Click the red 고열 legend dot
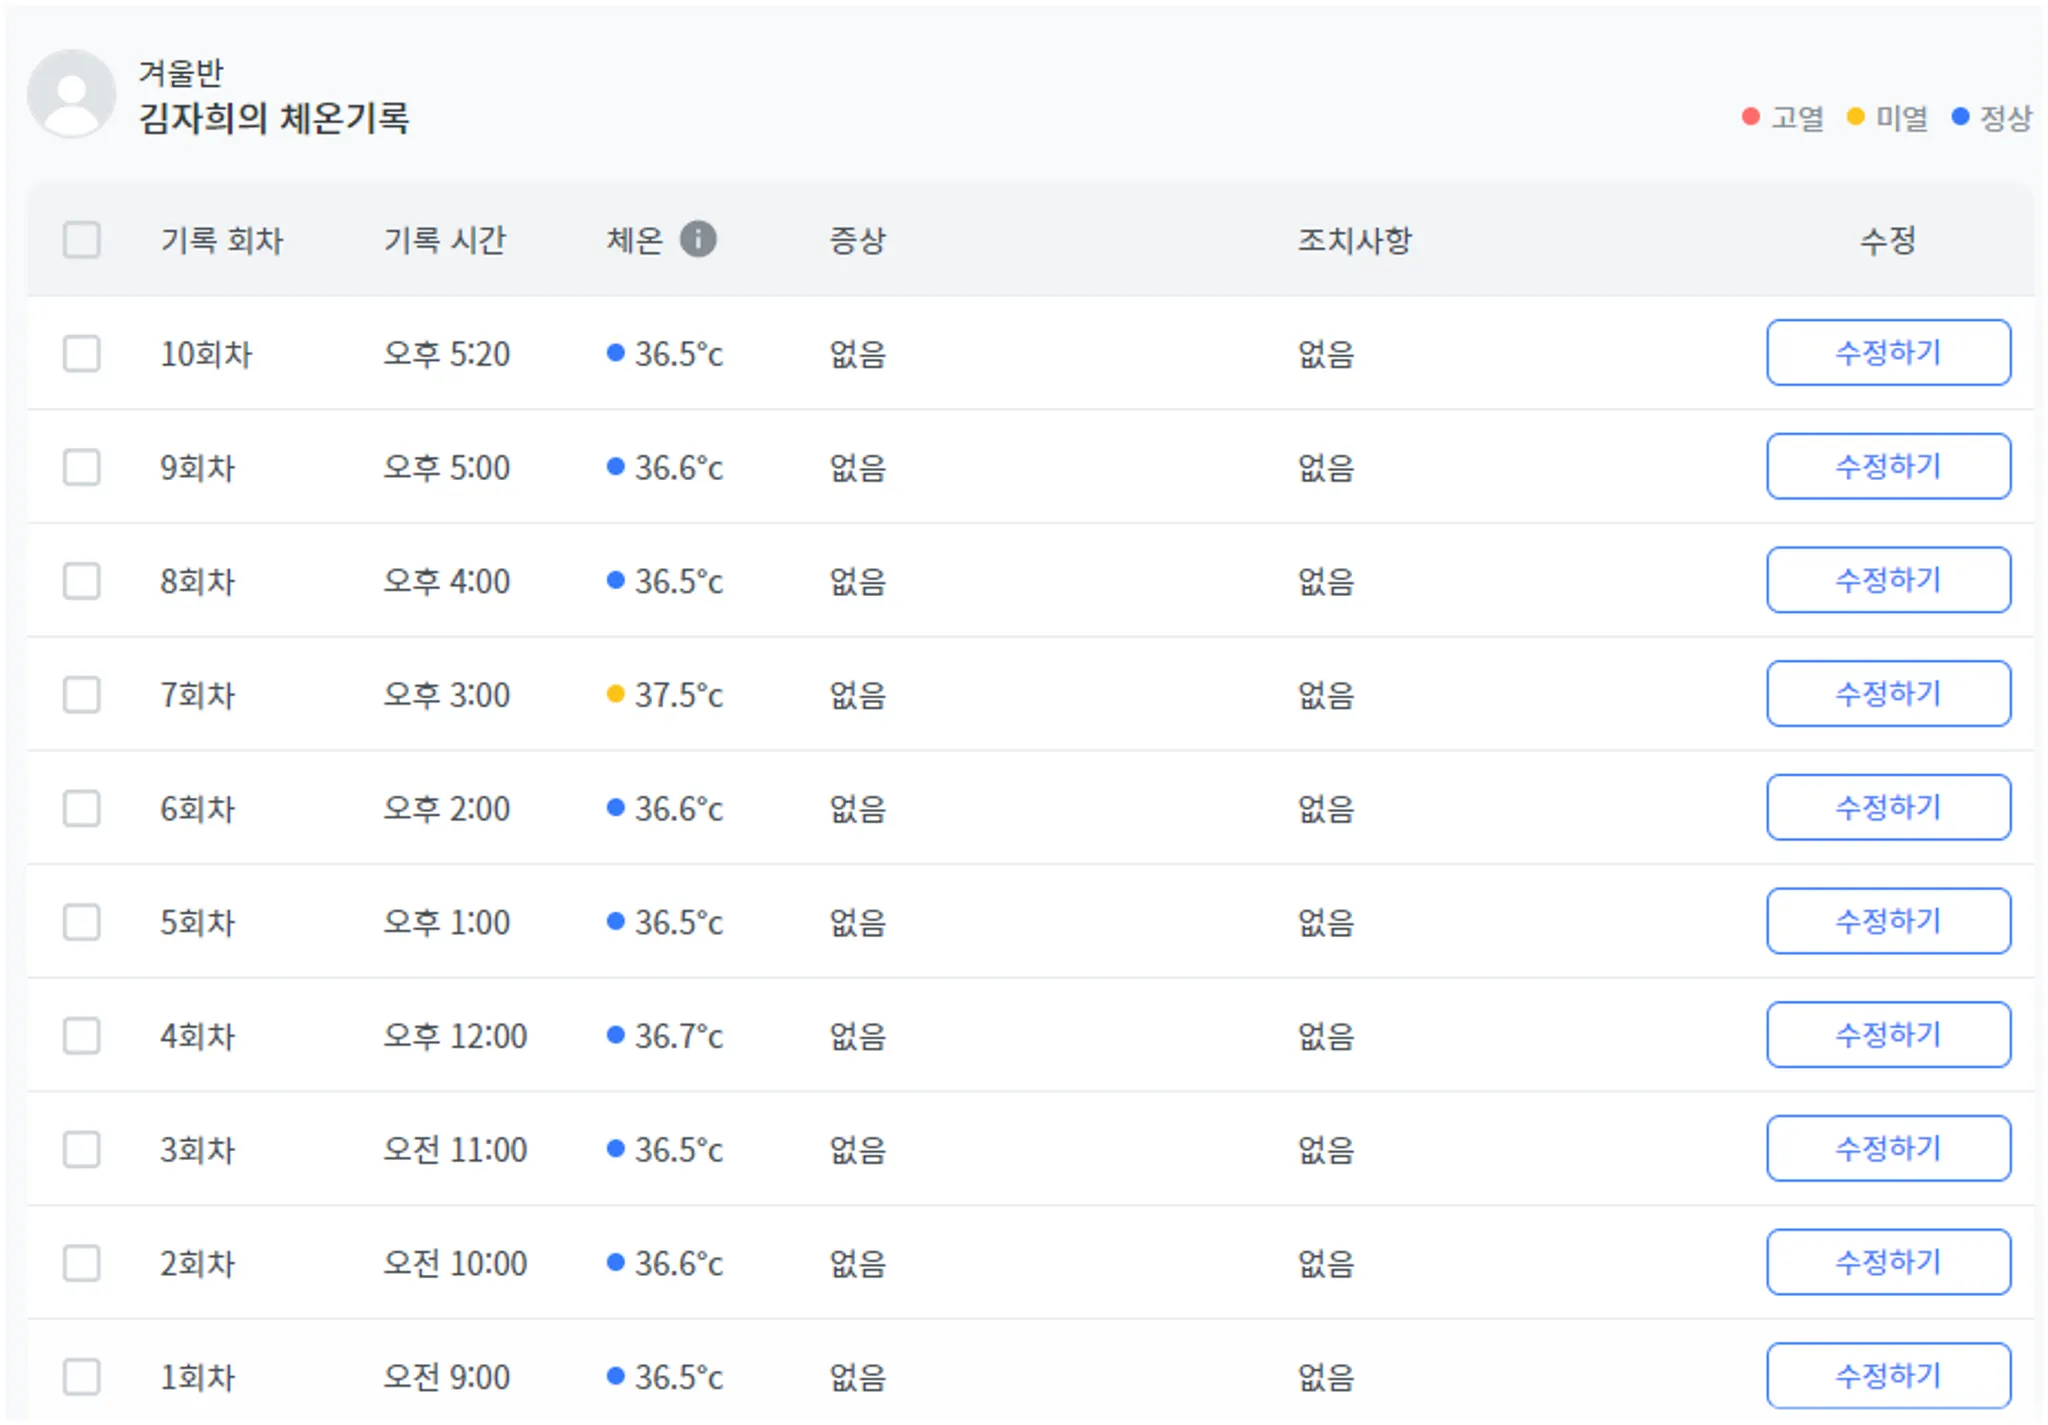 click(1750, 117)
